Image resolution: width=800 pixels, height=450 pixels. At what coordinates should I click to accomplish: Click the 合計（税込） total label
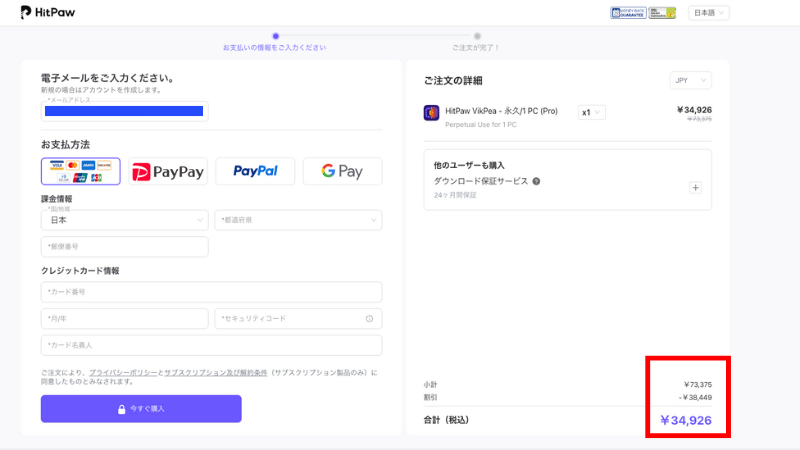[x=446, y=420]
